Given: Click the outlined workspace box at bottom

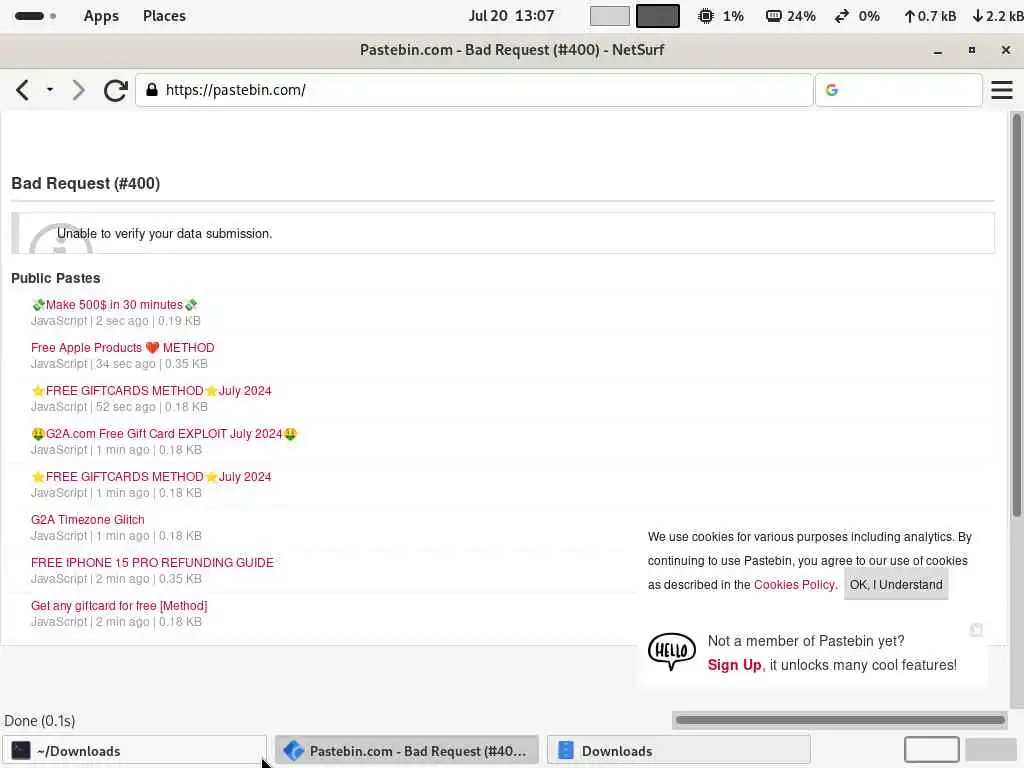Looking at the screenshot, I should (931, 750).
